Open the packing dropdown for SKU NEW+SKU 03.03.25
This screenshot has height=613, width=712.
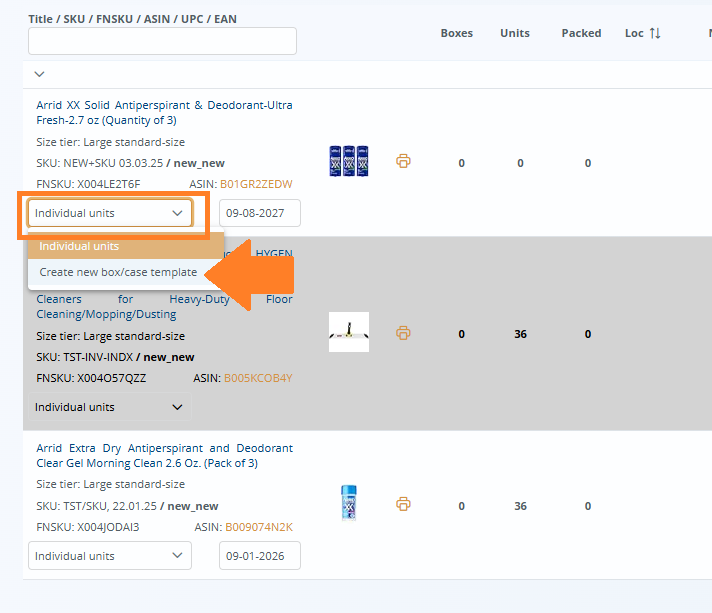110,213
